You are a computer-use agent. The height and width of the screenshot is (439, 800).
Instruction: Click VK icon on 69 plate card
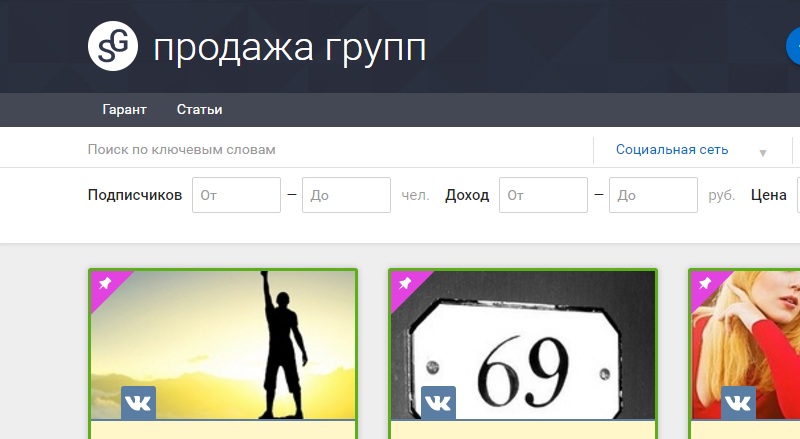[x=438, y=403]
